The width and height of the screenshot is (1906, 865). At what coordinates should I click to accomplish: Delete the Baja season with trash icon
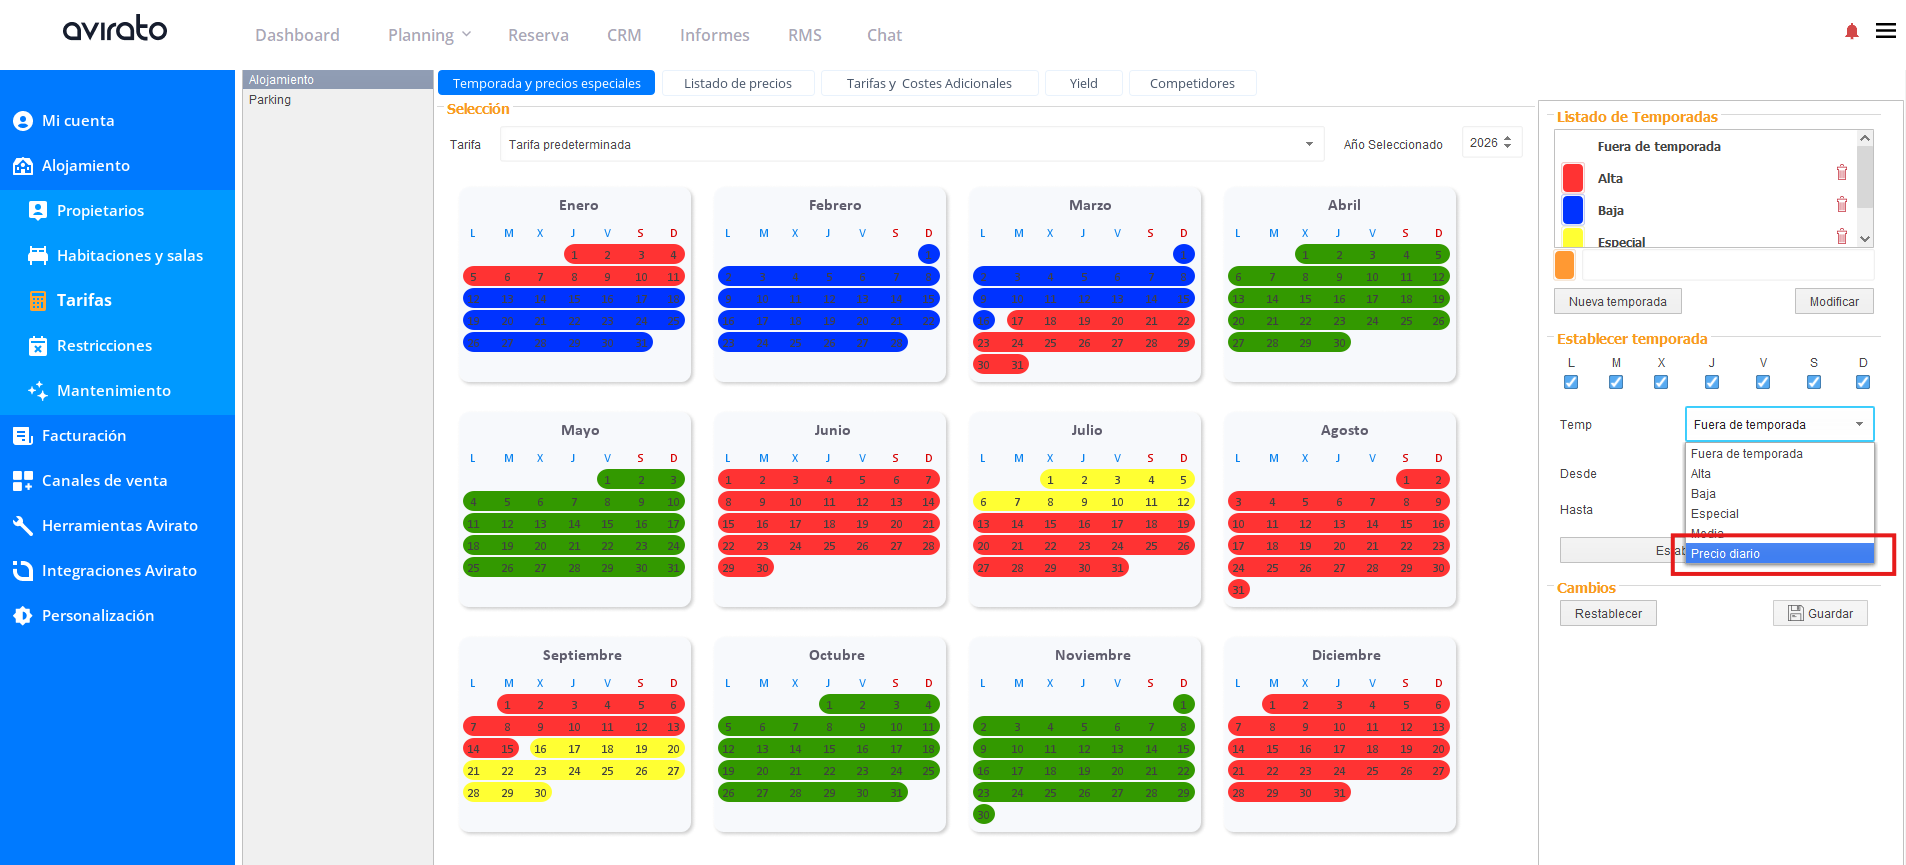tap(1841, 205)
